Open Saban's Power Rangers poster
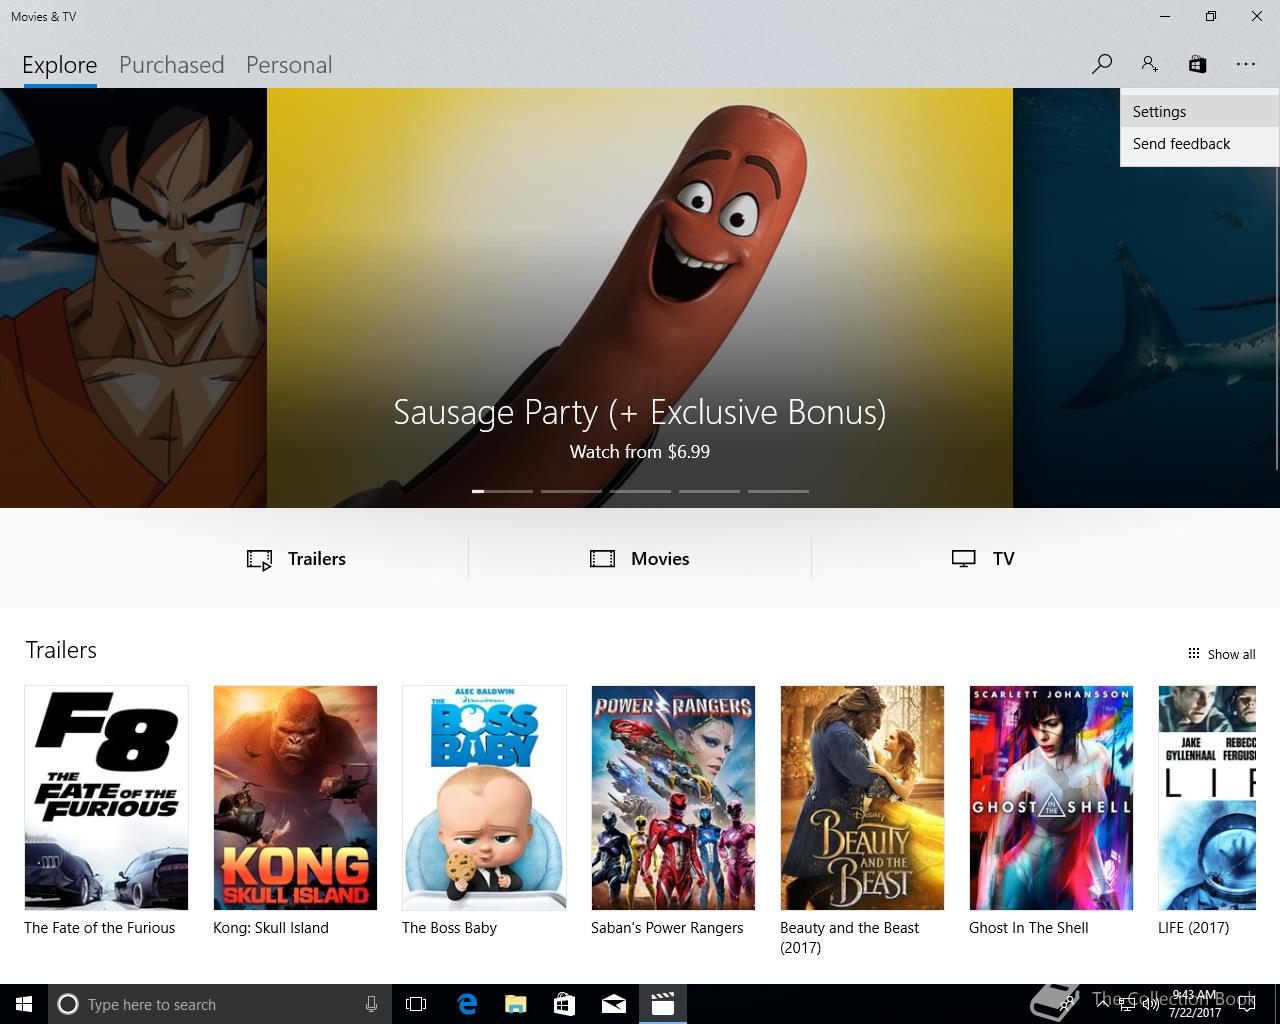1280x1024 pixels. (x=673, y=798)
